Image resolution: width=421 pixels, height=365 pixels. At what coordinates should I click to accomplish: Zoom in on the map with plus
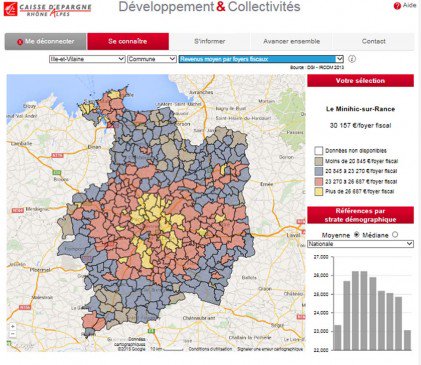click(12, 327)
